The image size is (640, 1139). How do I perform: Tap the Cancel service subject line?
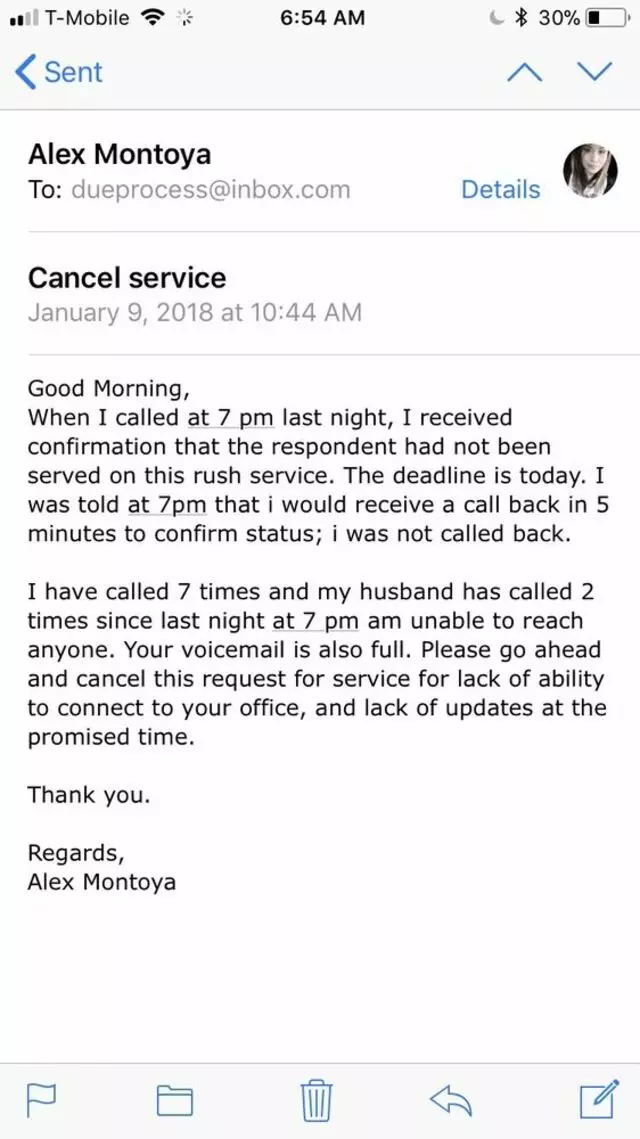[x=126, y=277]
